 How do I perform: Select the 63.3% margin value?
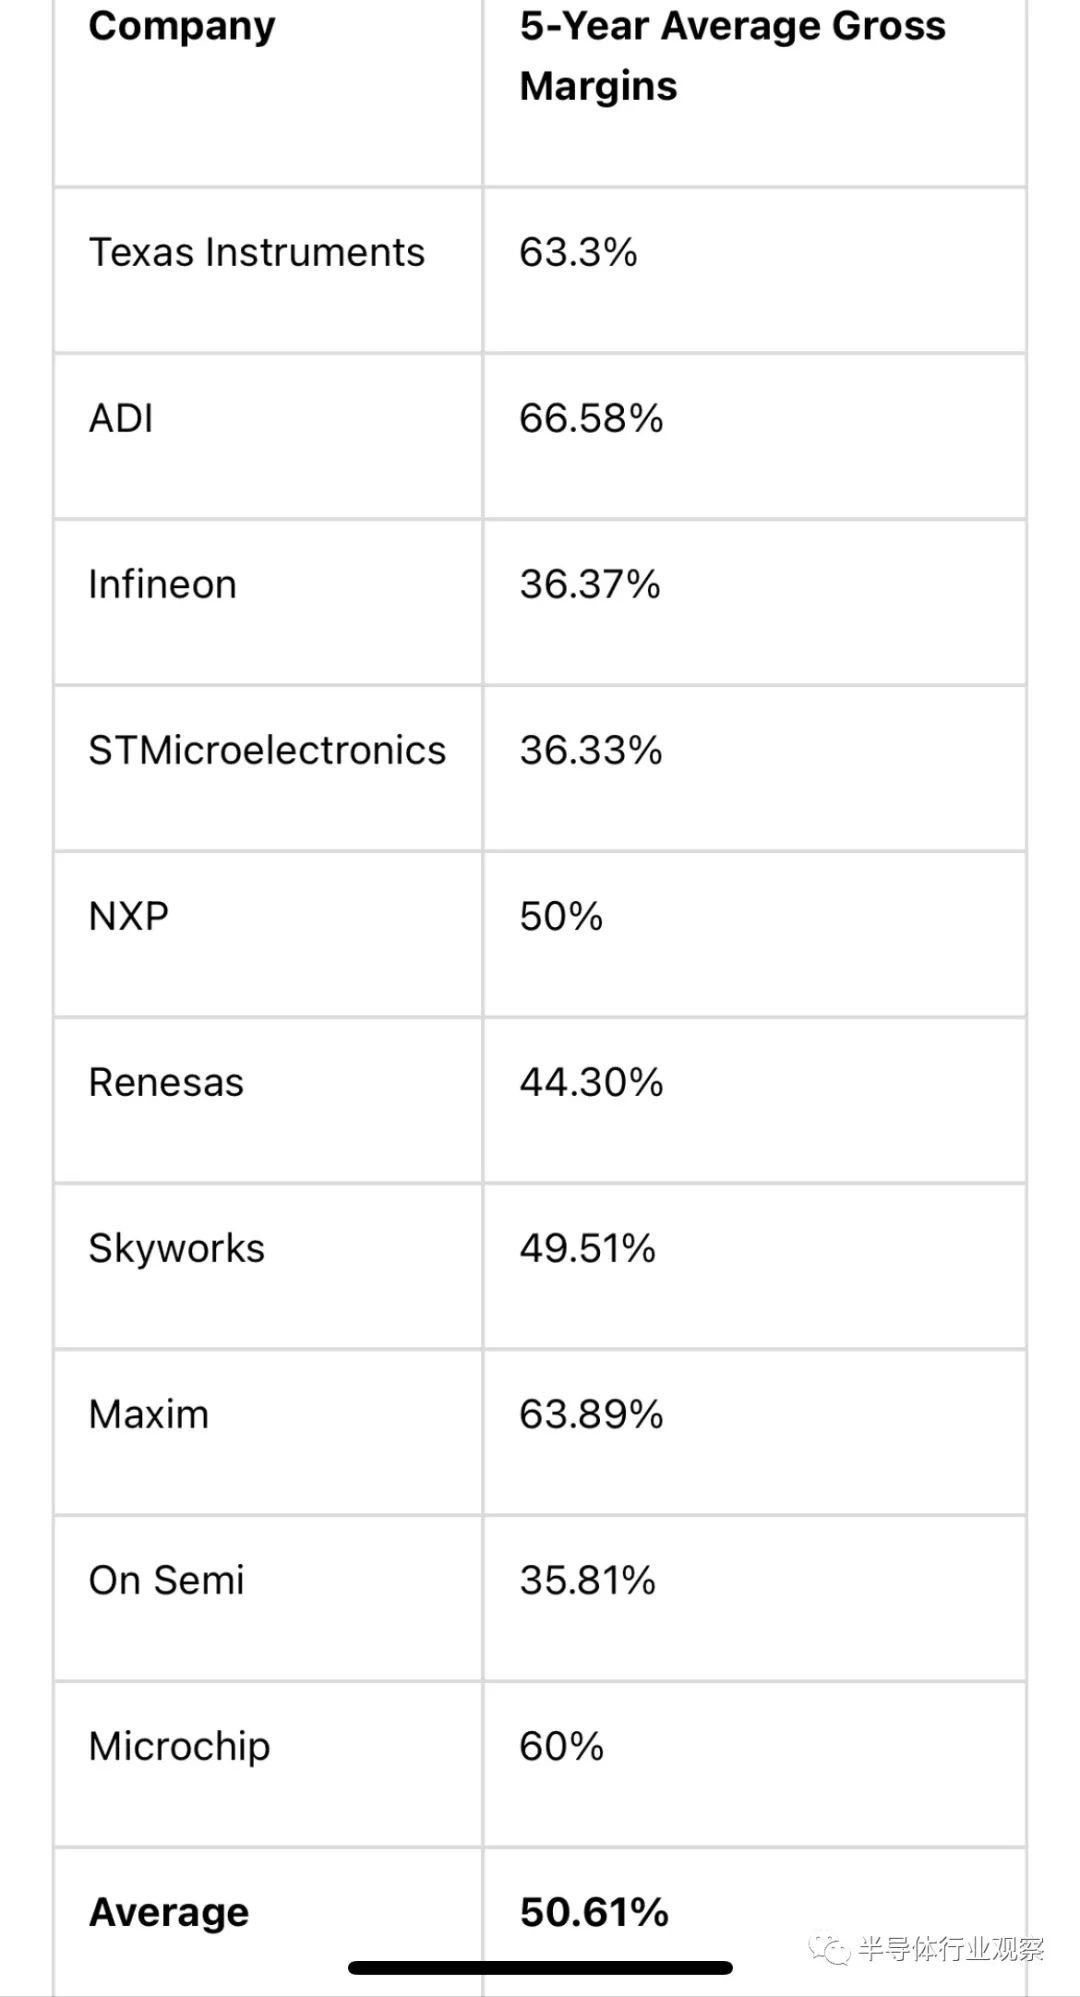(578, 253)
